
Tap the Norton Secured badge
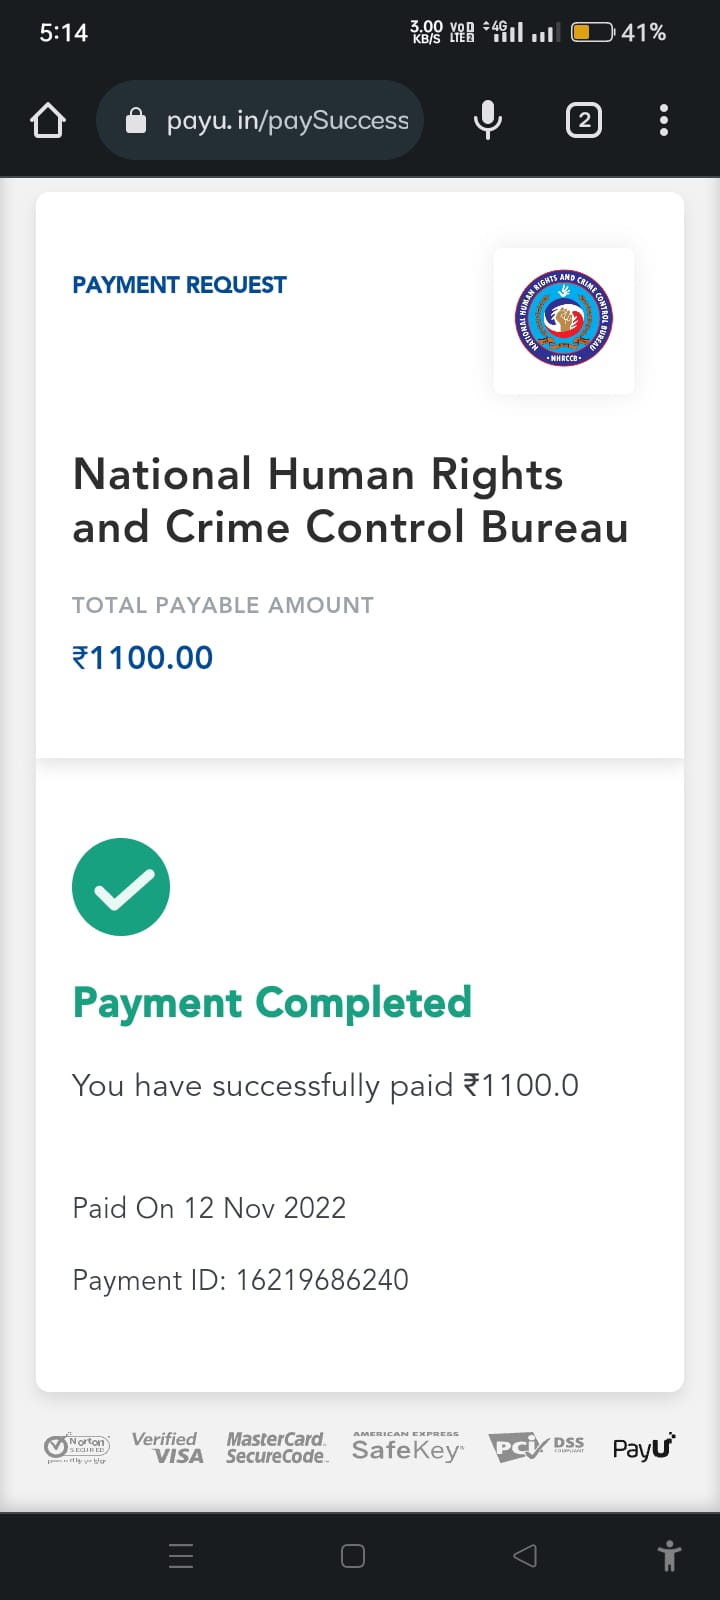point(77,1448)
